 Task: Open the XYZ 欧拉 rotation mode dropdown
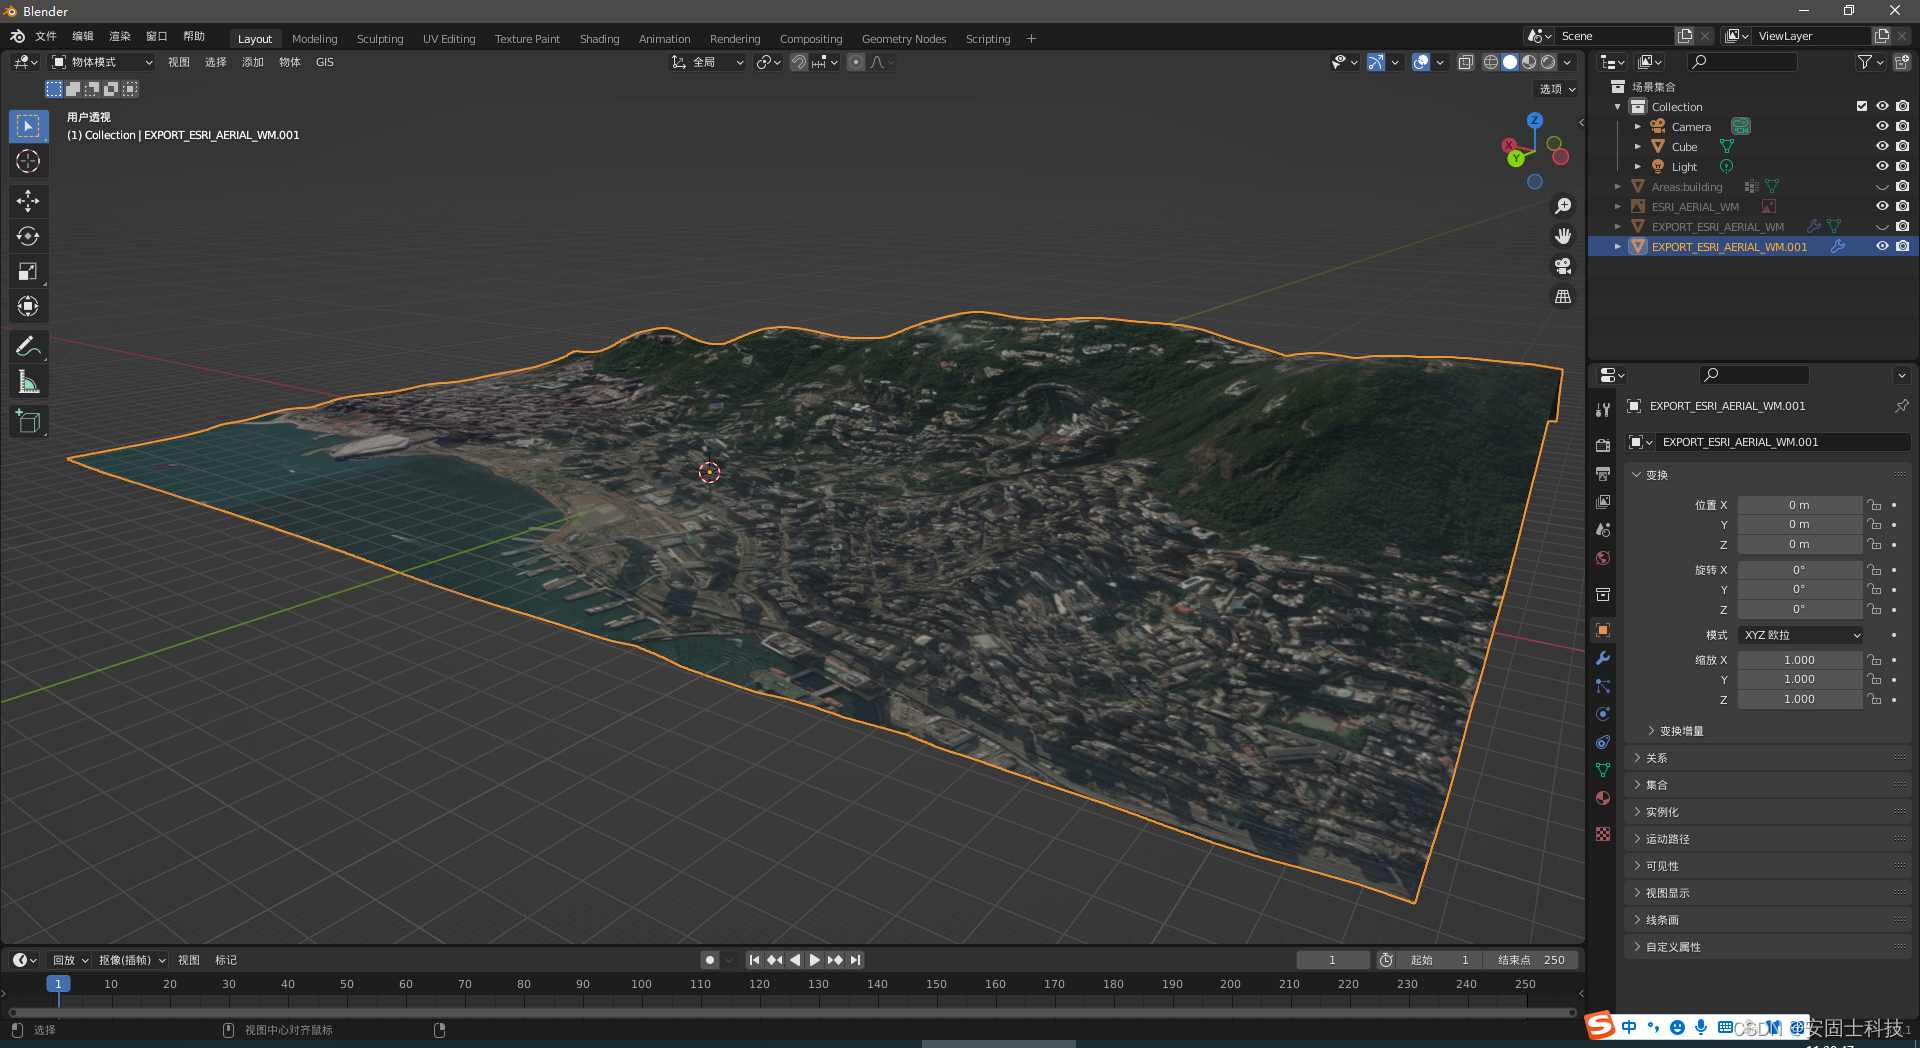[1801, 635]
